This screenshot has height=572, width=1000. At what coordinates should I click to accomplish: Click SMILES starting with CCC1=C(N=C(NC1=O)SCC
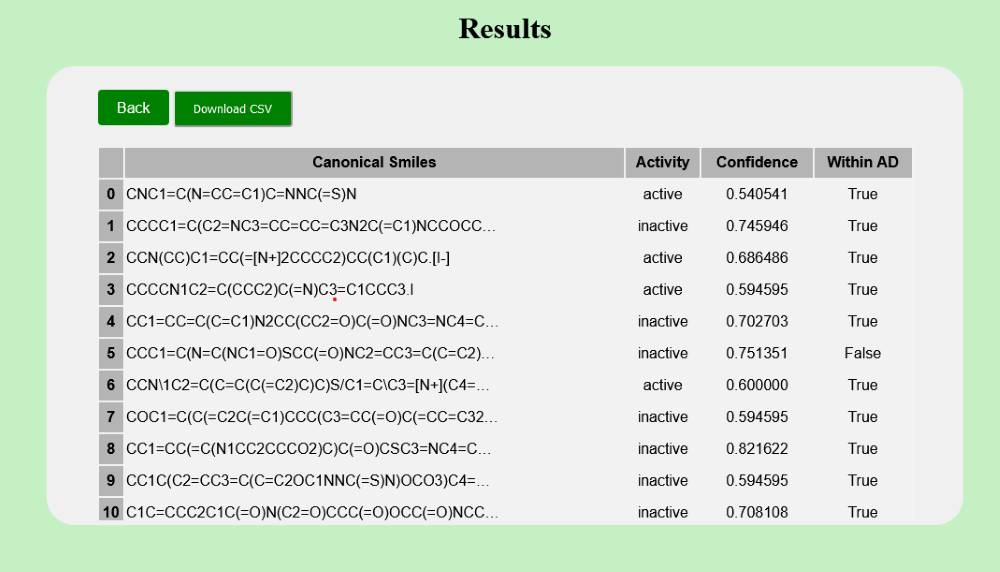[310, 353]
